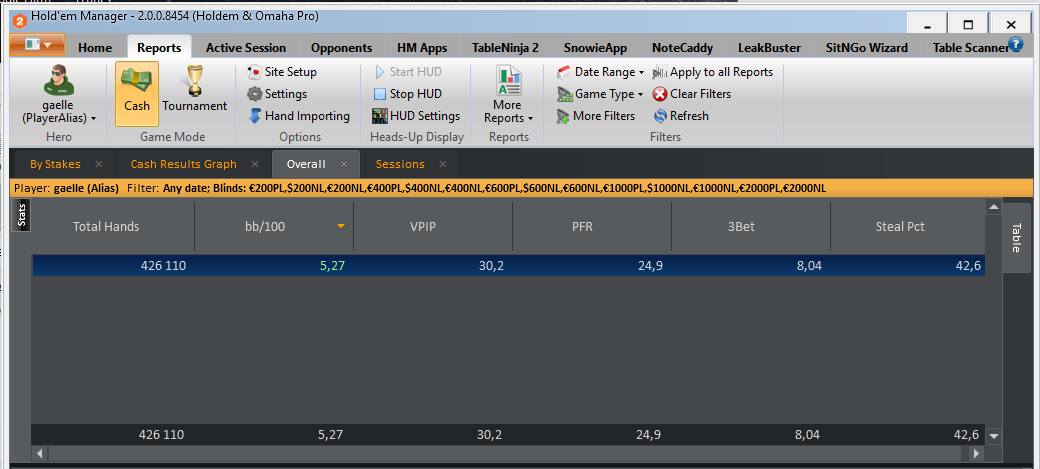Open the Table side panel tab
Viewport: 1040px width, 469px height.
pyautogui.click(x=1015, y=237)
